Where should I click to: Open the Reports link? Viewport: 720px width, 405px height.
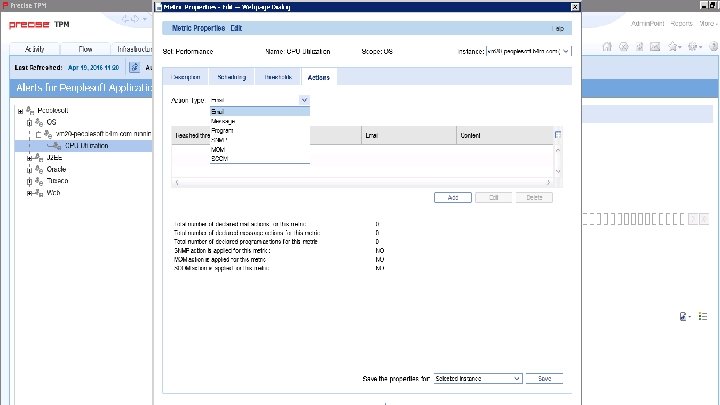click(681, 23)
